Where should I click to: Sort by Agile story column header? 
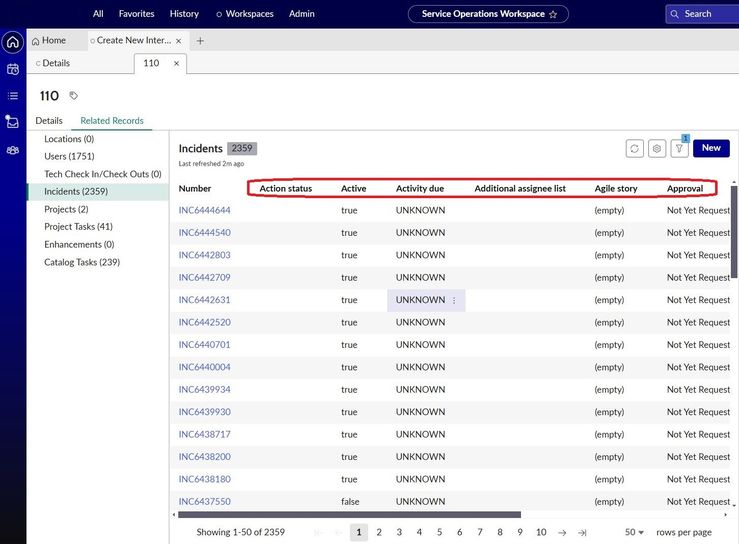[x=616, y=189]
